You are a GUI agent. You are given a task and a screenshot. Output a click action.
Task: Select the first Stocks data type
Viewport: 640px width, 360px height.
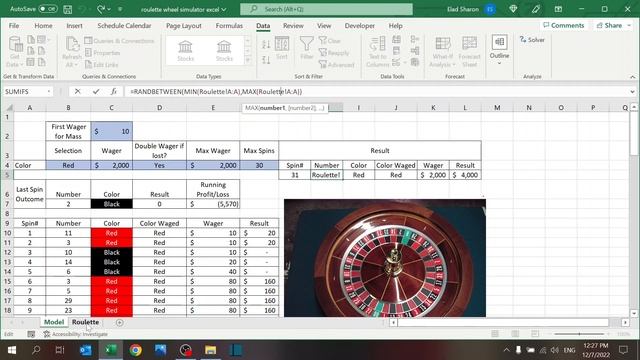tap(185, 51)
